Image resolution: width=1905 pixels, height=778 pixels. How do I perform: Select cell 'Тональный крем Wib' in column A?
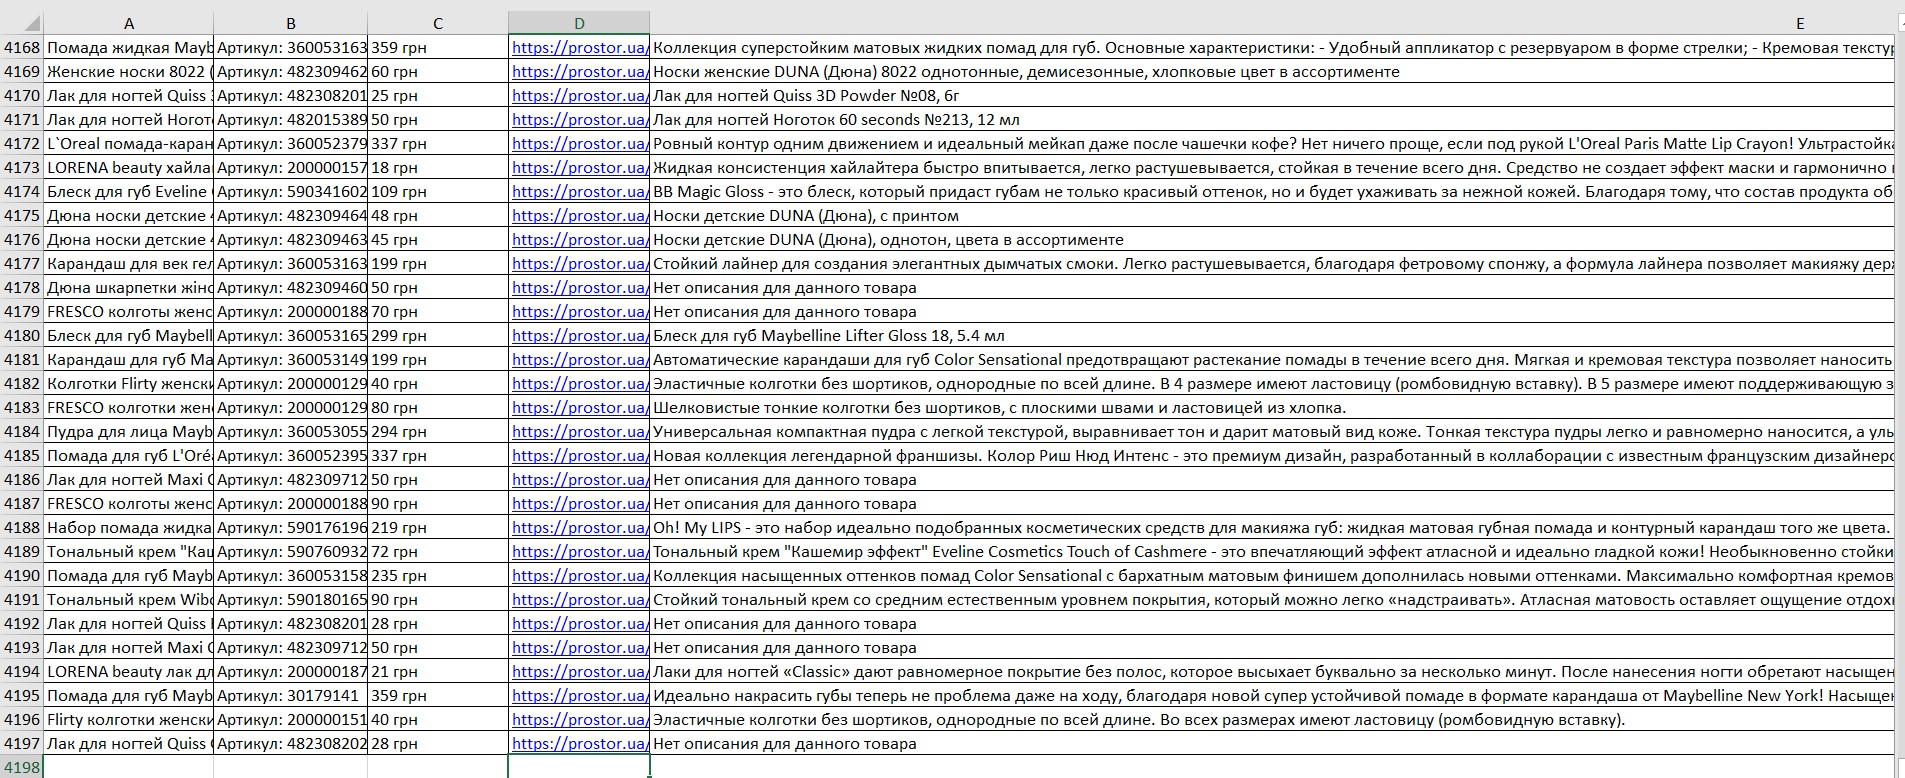pyautogui.click(x=129, y=599)
